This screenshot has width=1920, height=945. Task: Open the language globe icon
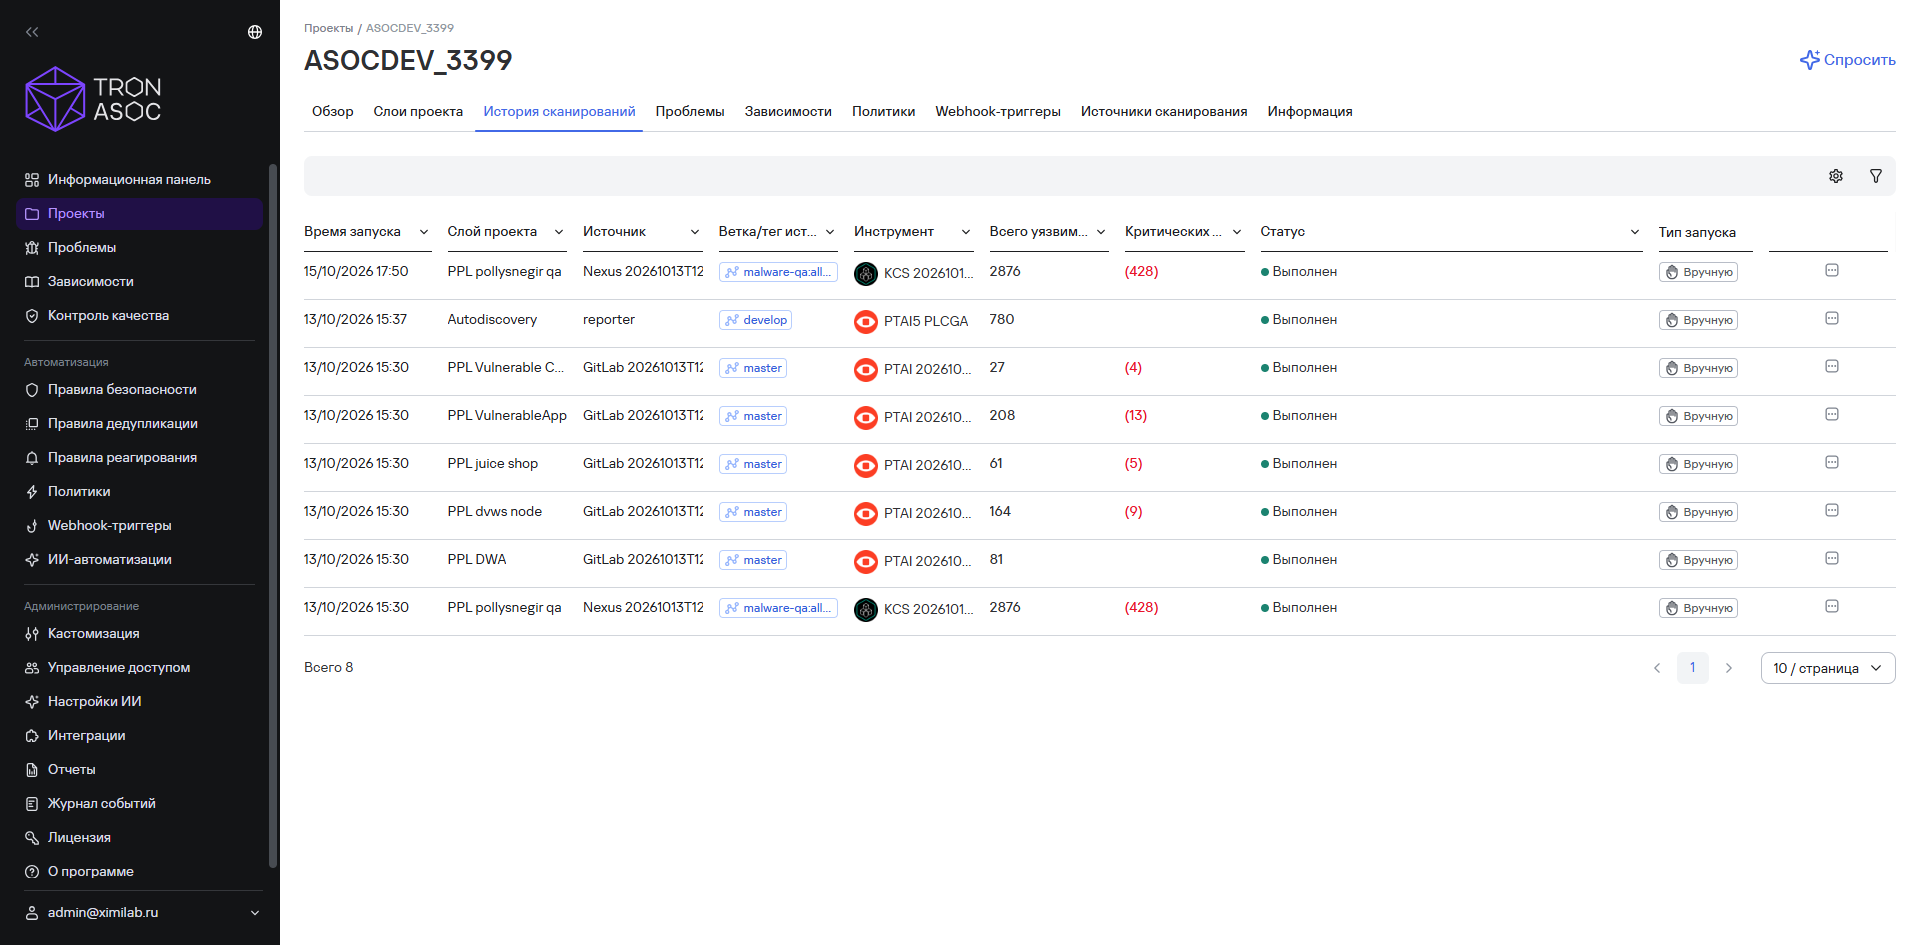[x=255, y=32]
